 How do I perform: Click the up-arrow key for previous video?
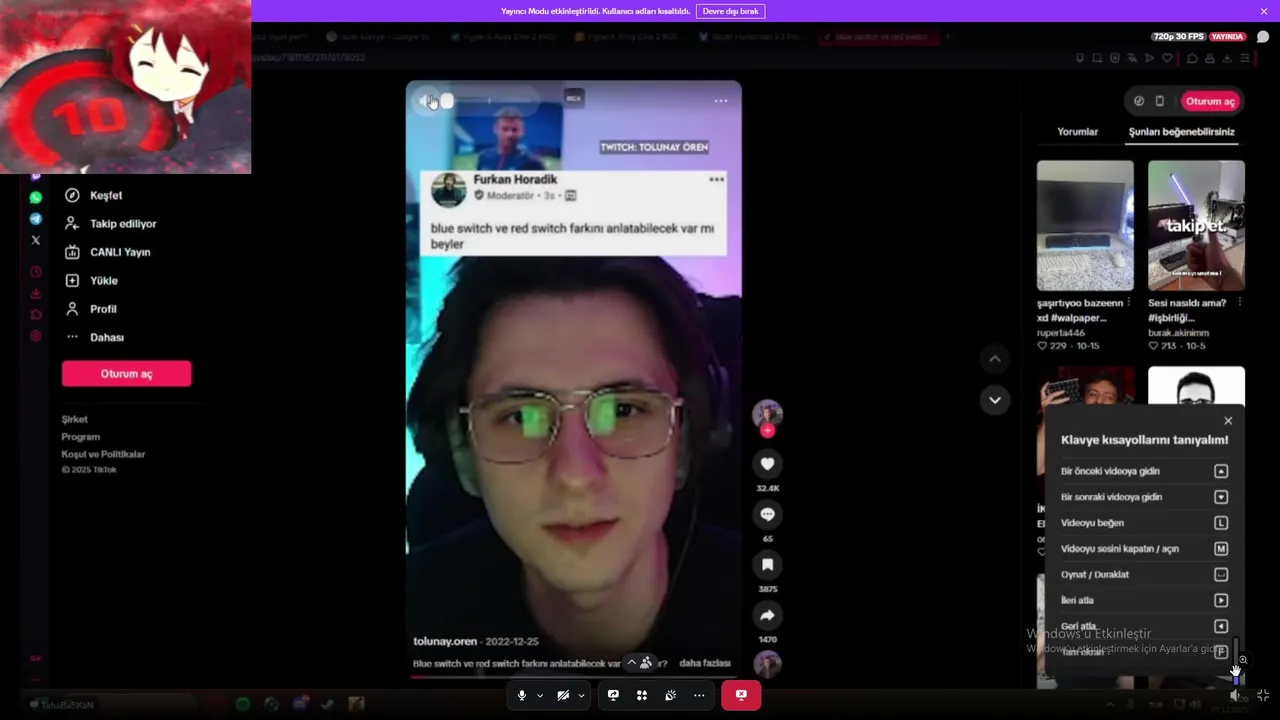pos(1221,471)
